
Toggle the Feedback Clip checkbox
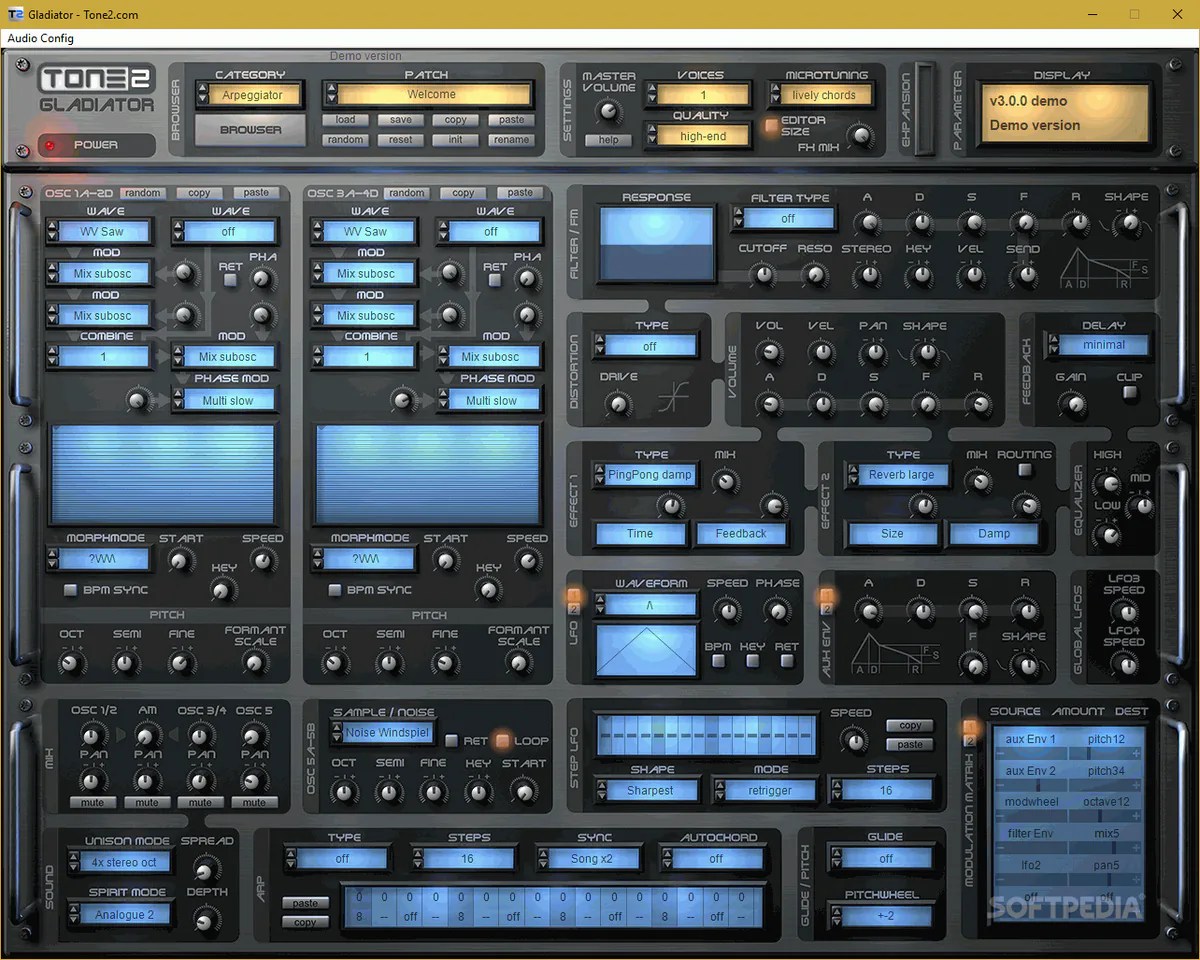(x=1130, y=393)
